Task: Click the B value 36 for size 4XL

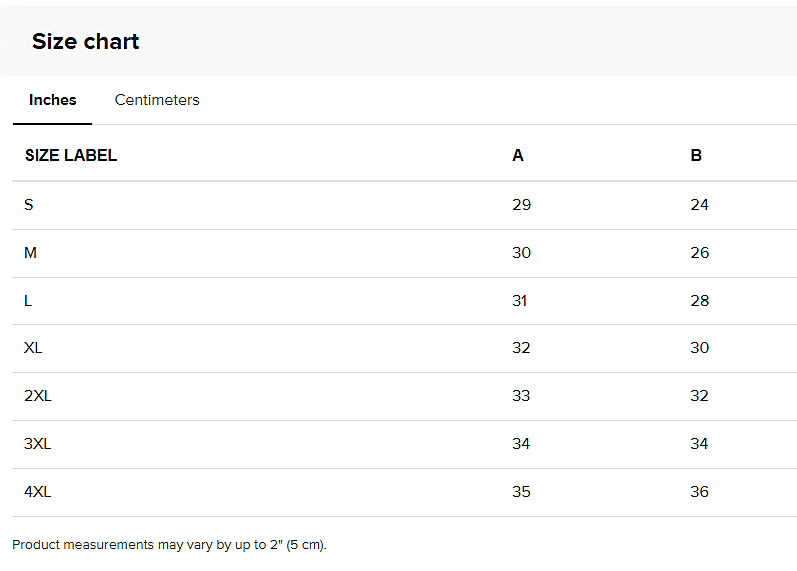Action: click(x=699, y=492)
